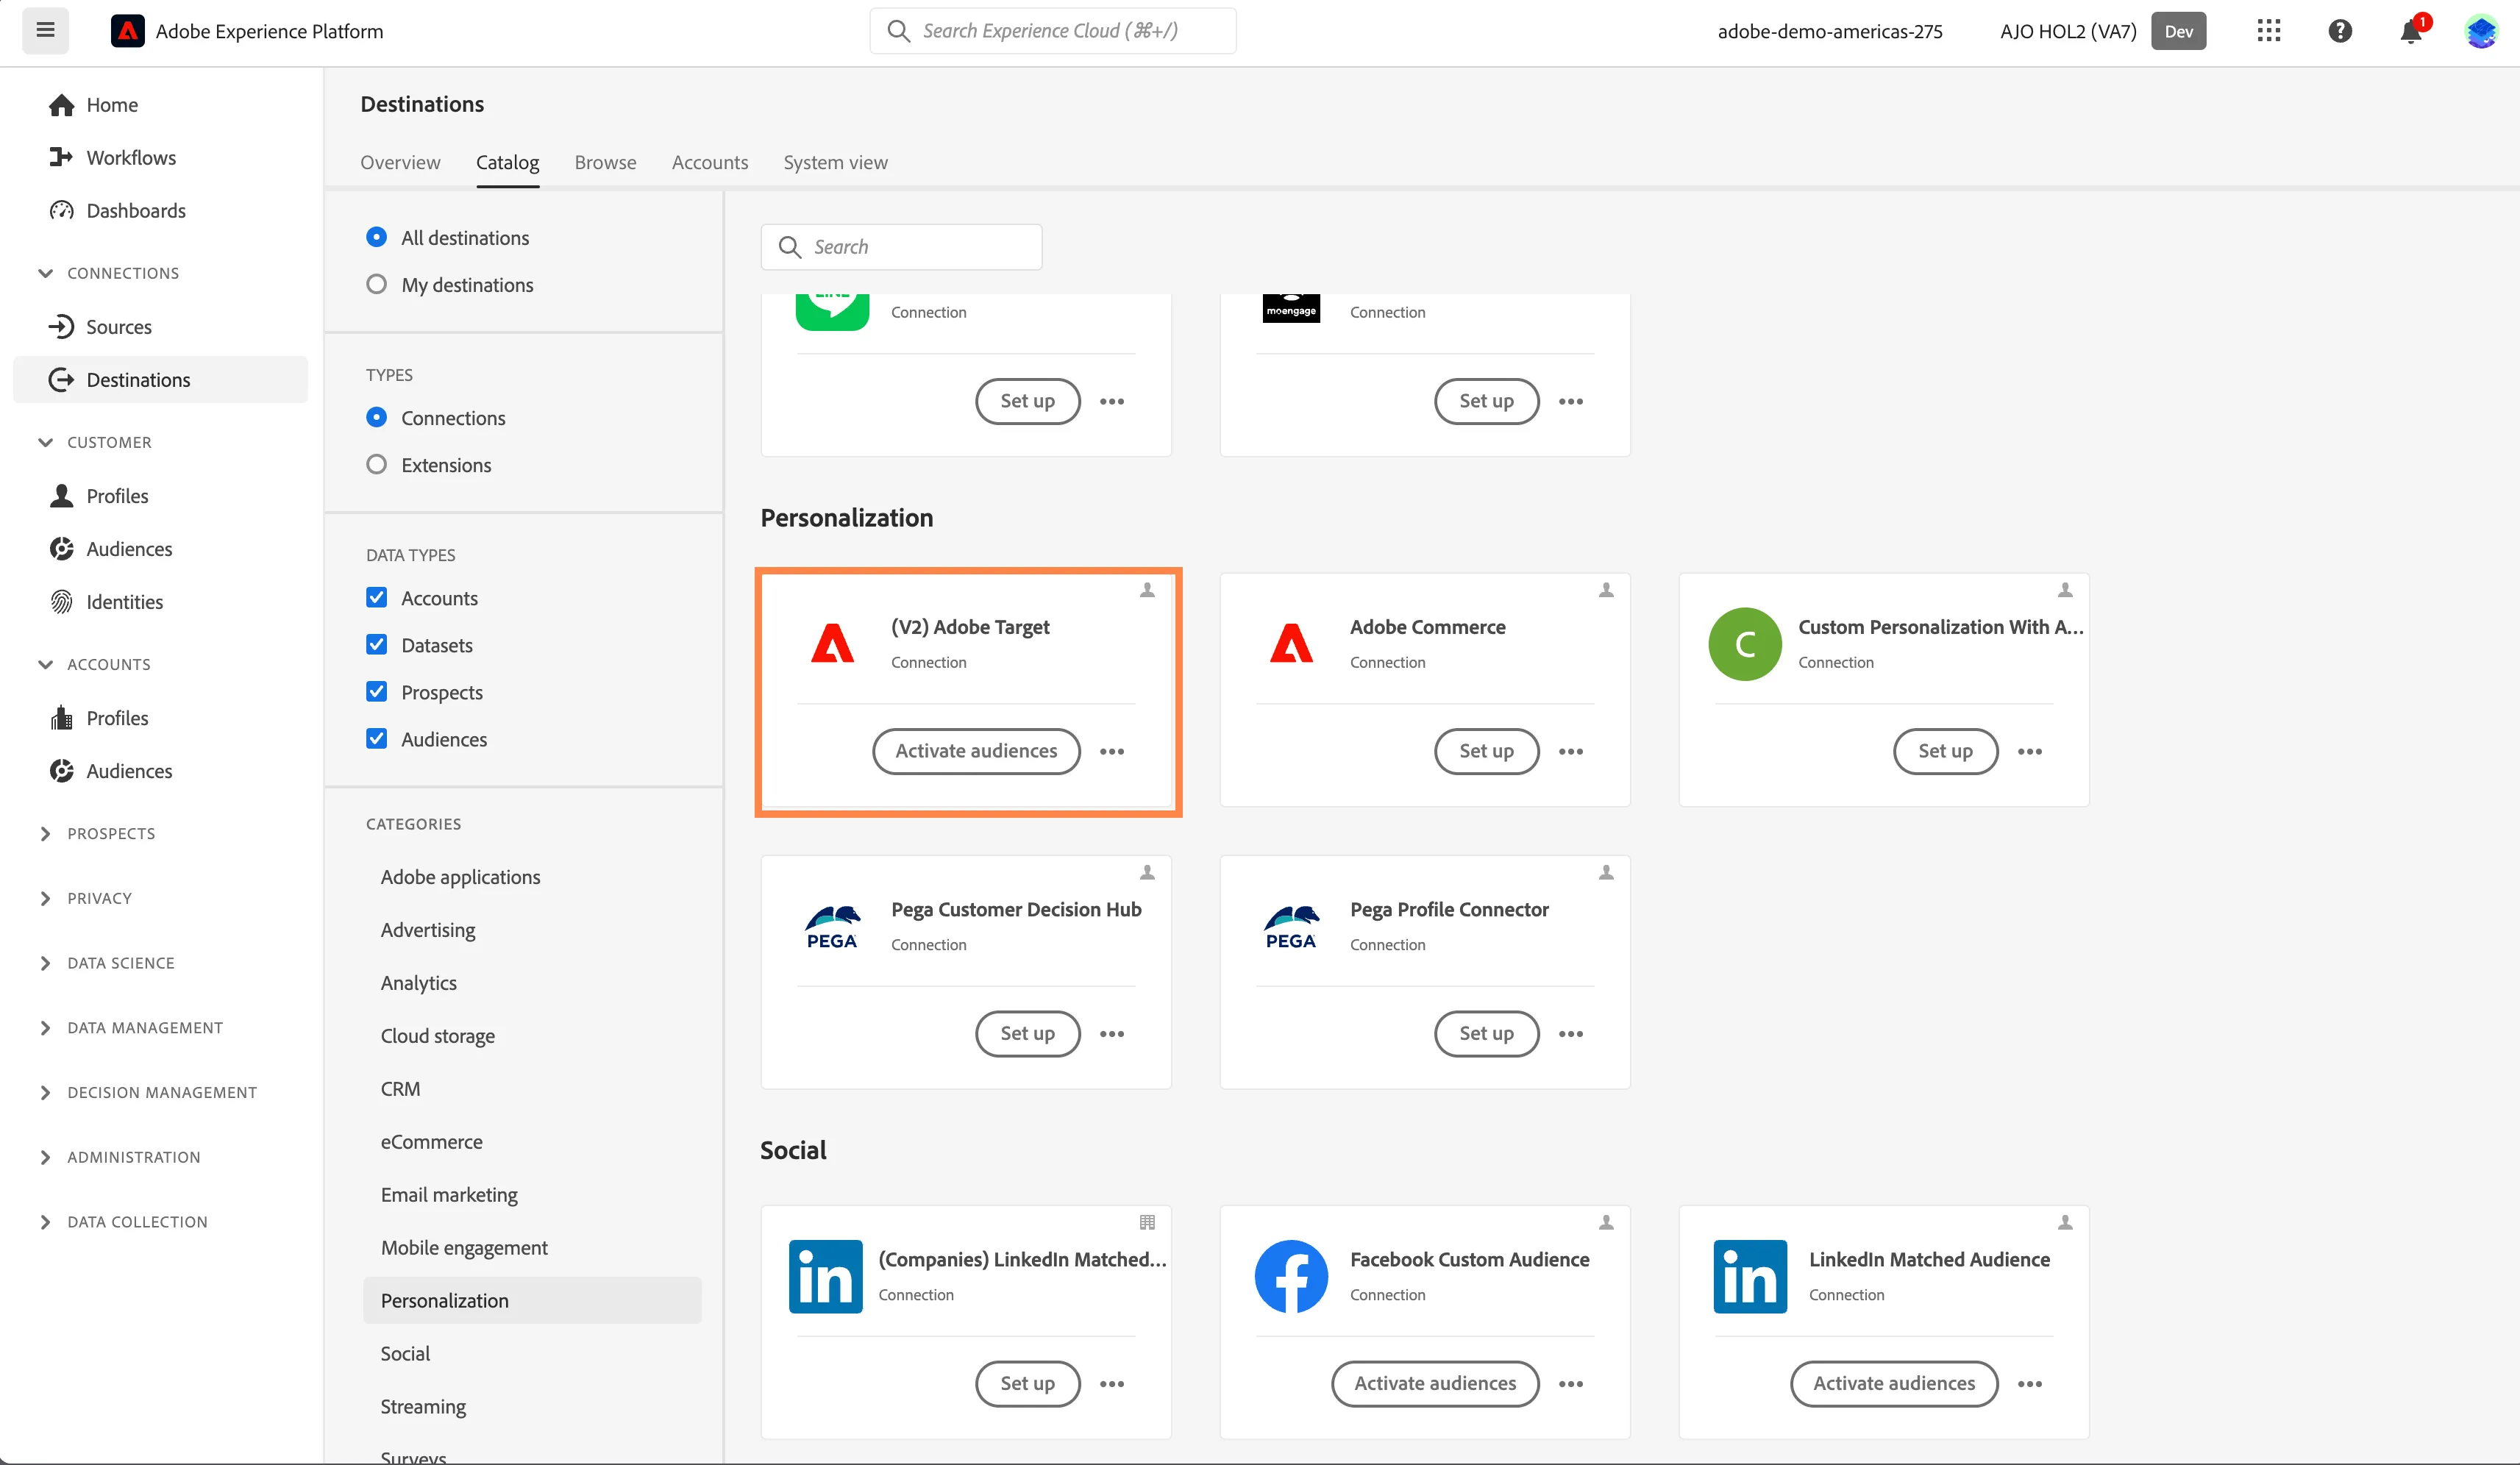
Task: Open Audiences under Accounts section
Action: [129, 771]
